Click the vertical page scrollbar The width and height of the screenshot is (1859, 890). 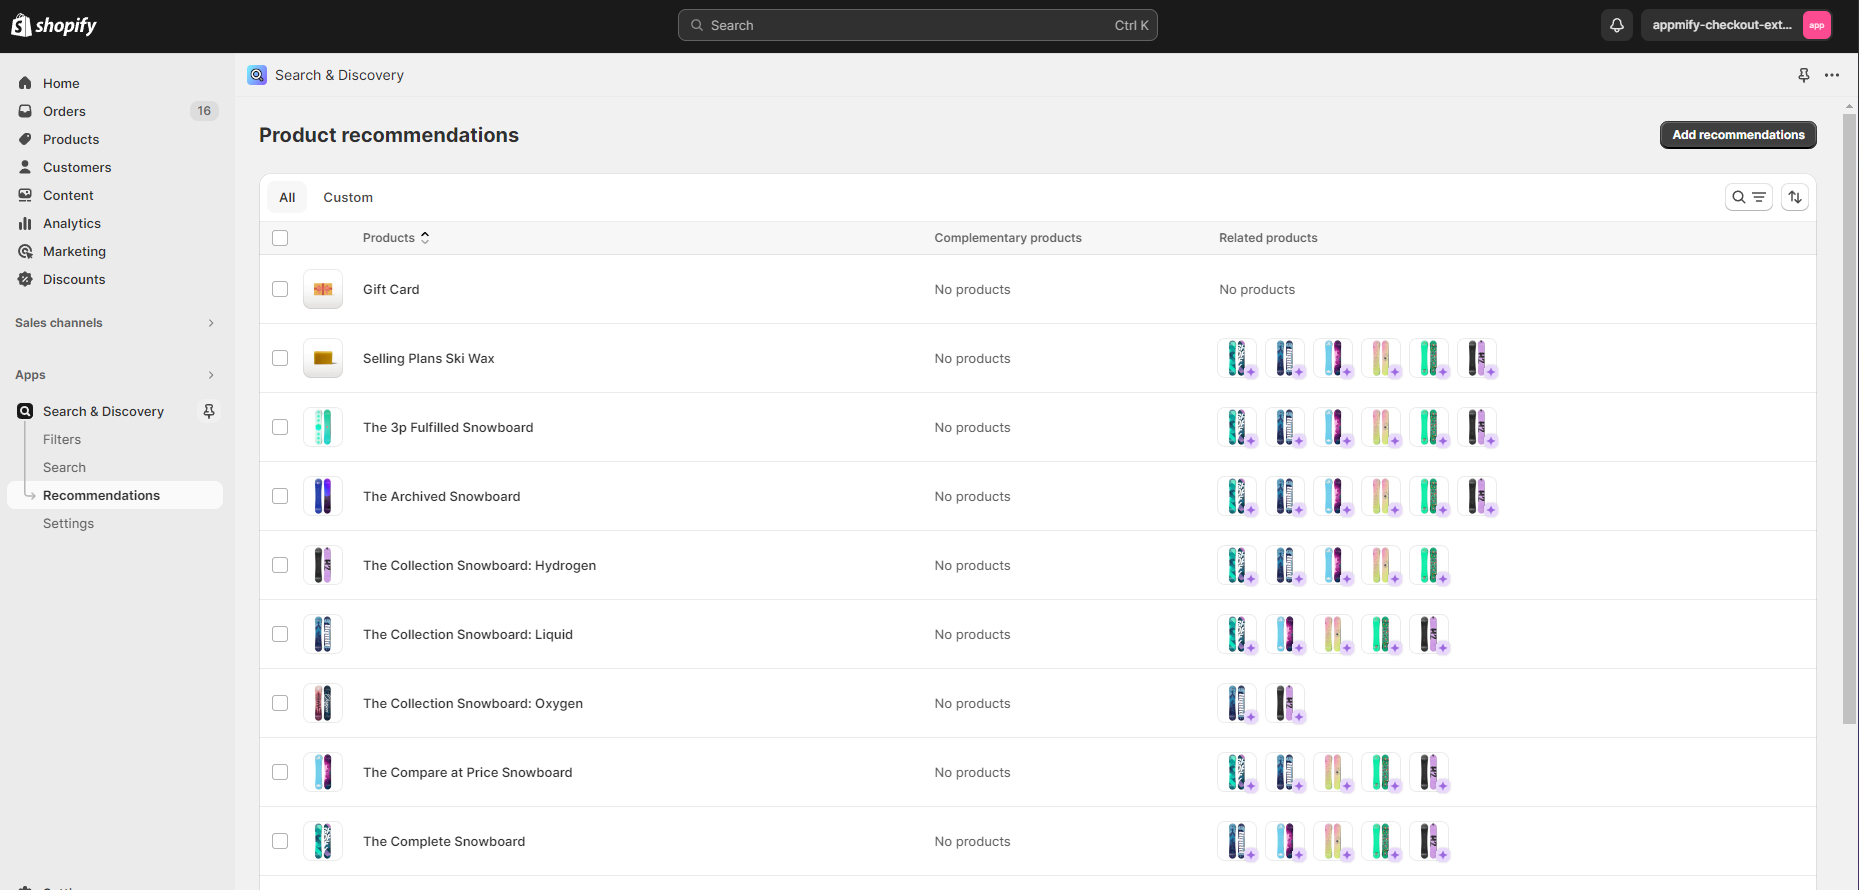pyautogui.click(x=1849, y=400)
